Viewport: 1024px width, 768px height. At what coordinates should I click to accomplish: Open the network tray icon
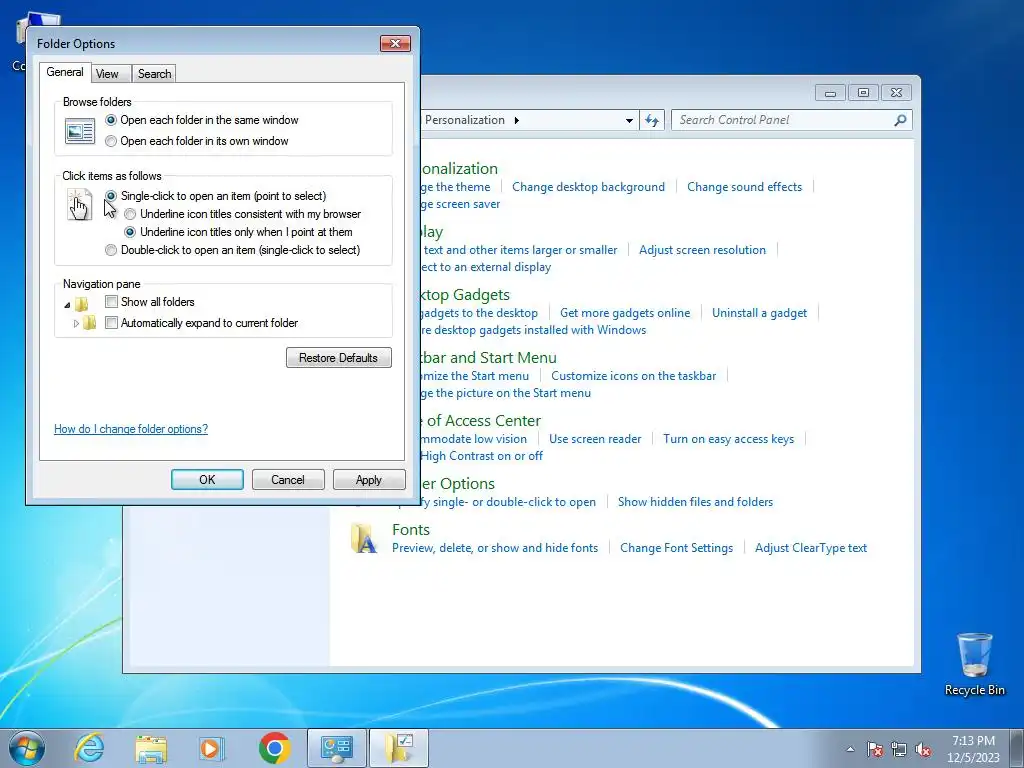coord(899,749)
